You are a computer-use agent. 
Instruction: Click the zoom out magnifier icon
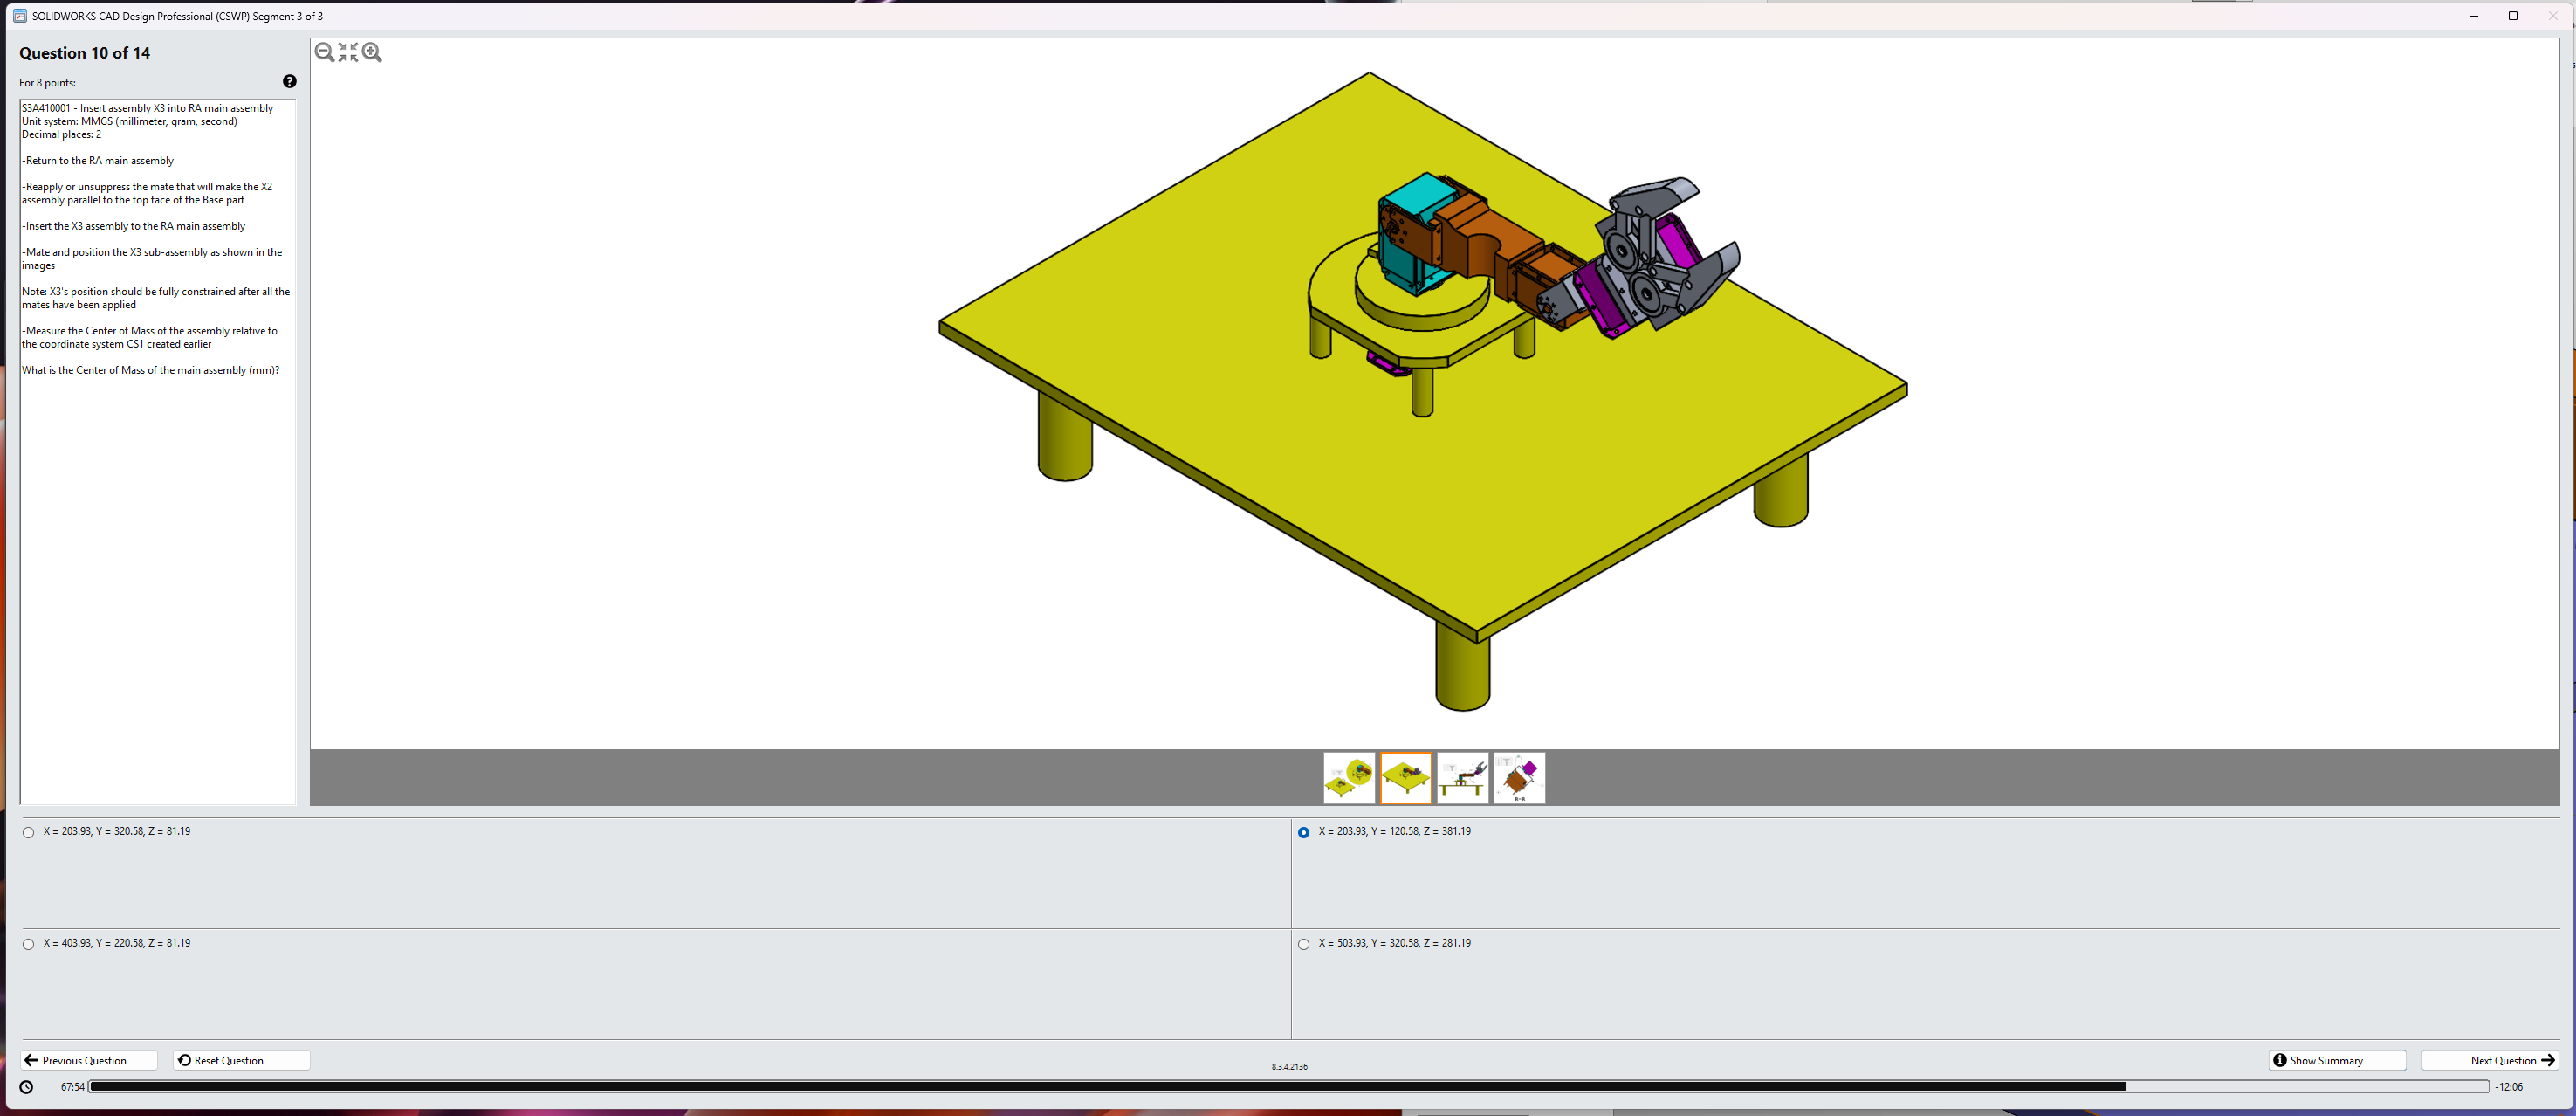(x=324, y=52)
